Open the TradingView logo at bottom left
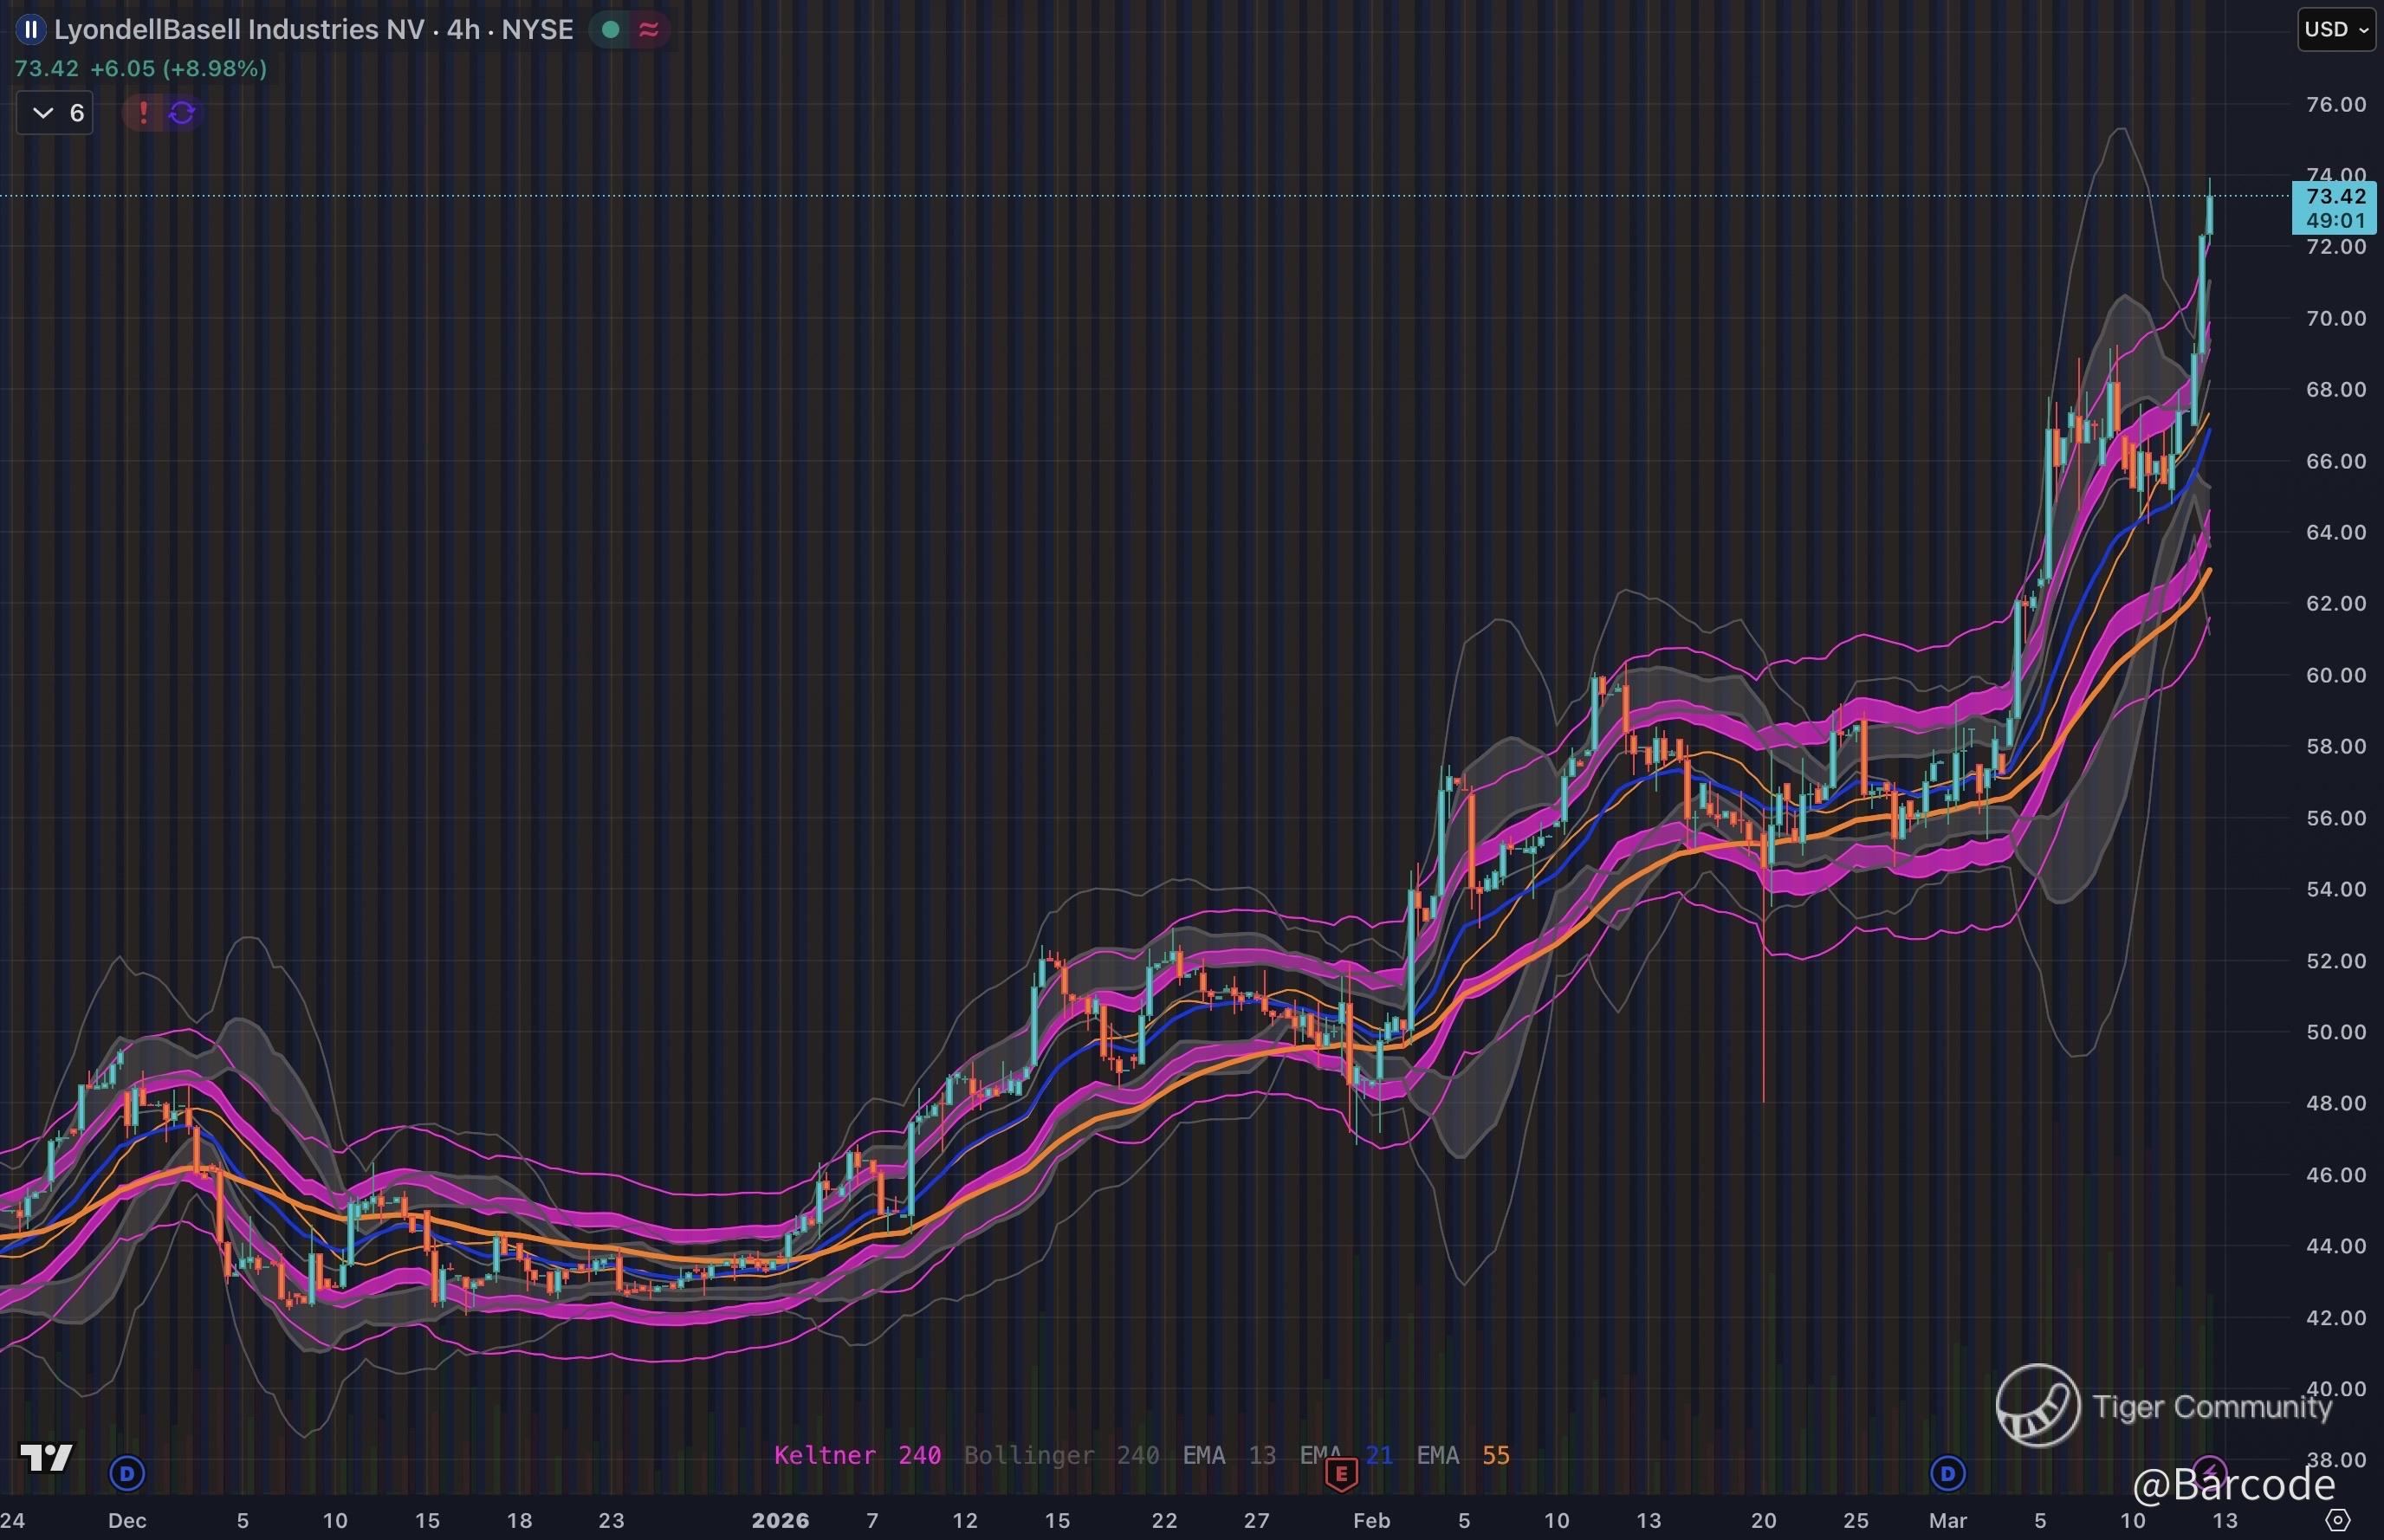The width and height of the screenshot is (2384, 1540). pos(46,1457)
